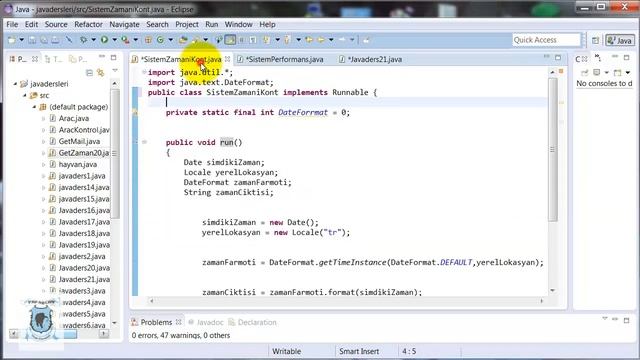Open the Refactor menu
The height and width of the screenshot is (360, 640).
pyautogui.click(x=88, y=24)
